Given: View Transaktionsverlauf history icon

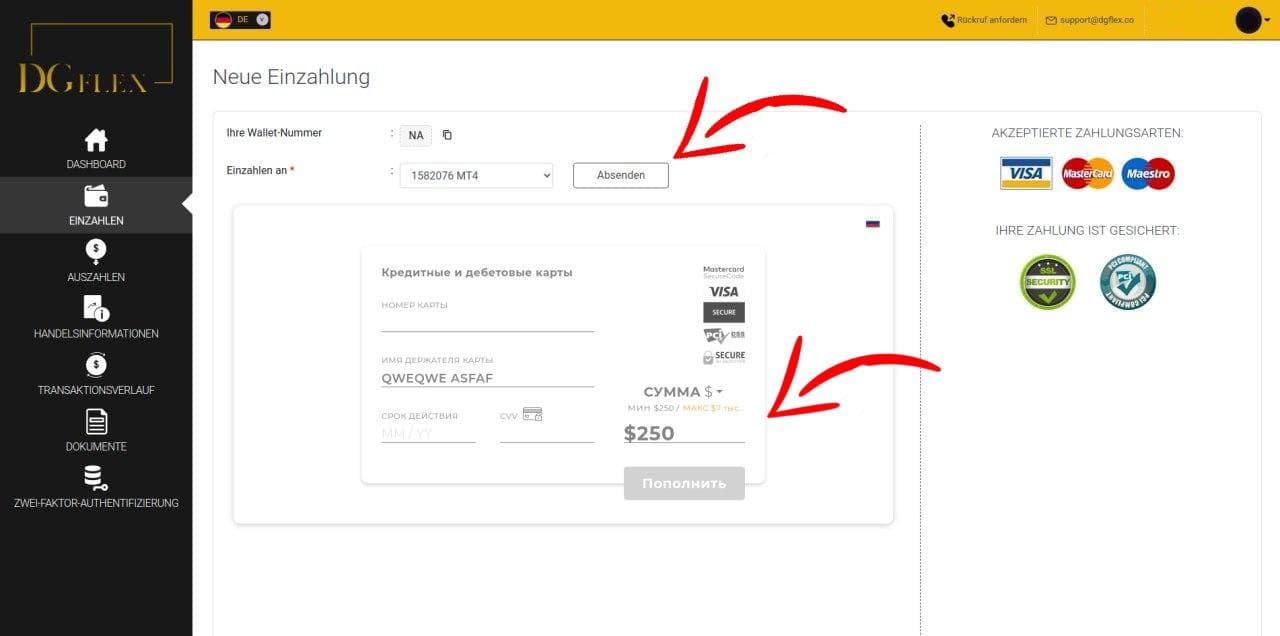Looking at the screenshot, I should pos(96,365).
